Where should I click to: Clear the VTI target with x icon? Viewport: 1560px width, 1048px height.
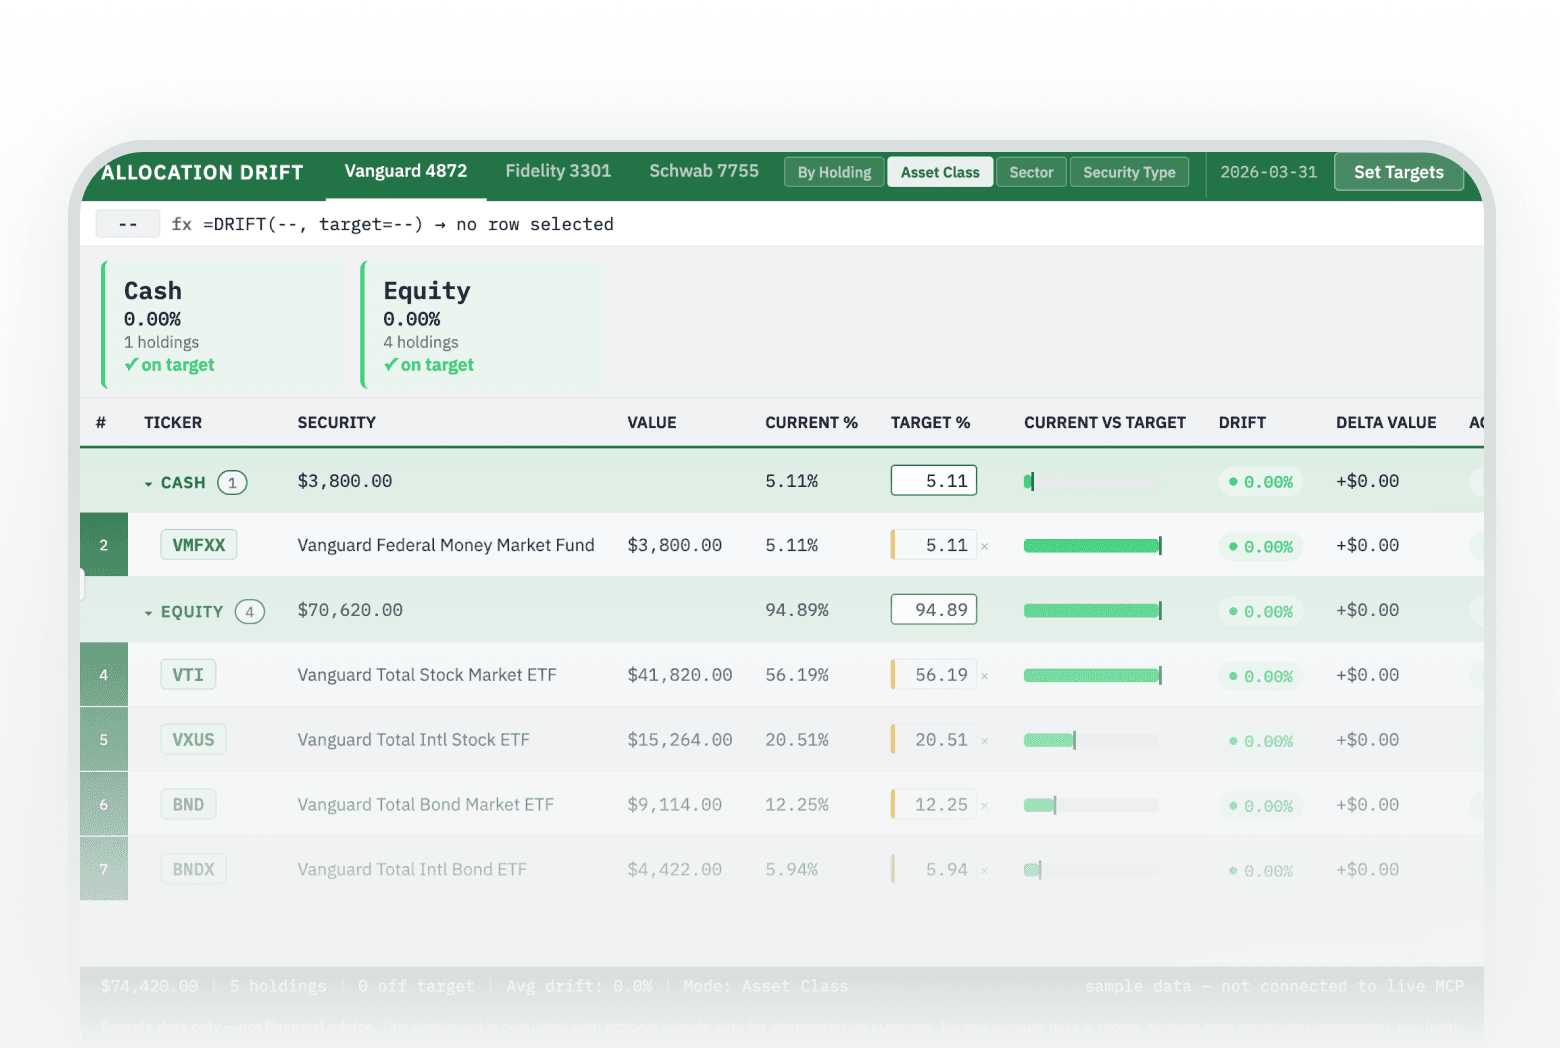985,676
